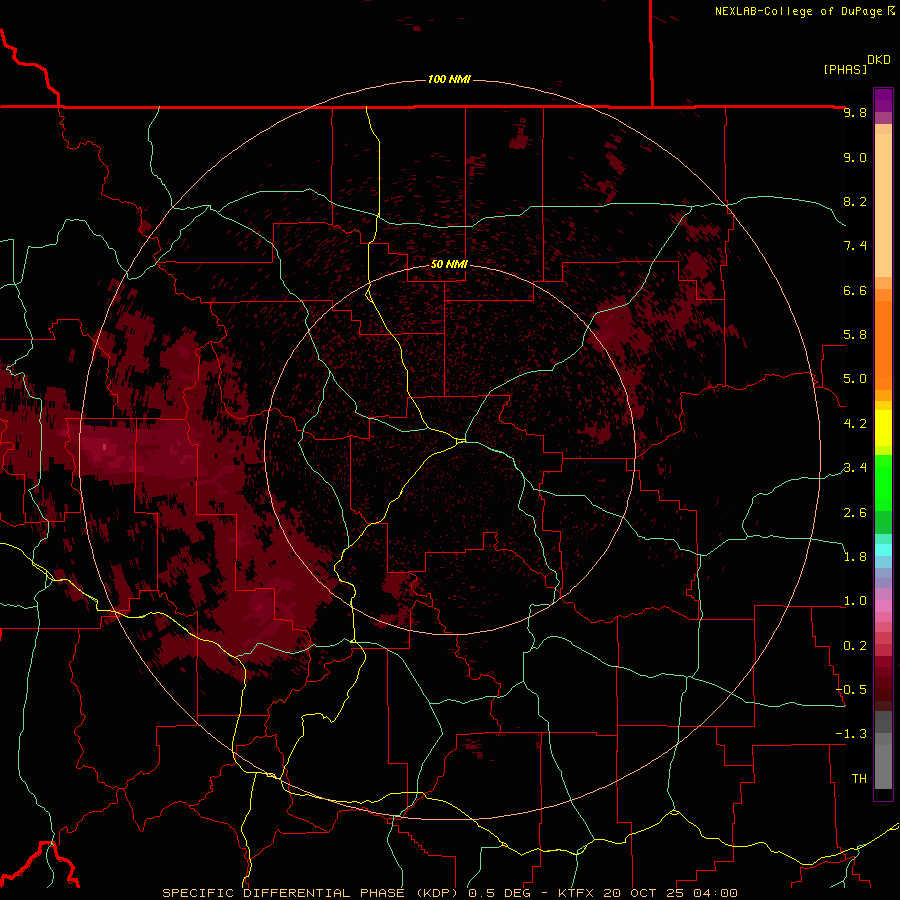Select the [PHAS] legend heading
Image resolution: width=900 pixels, height=900 pixels.
tap(845, 69)
